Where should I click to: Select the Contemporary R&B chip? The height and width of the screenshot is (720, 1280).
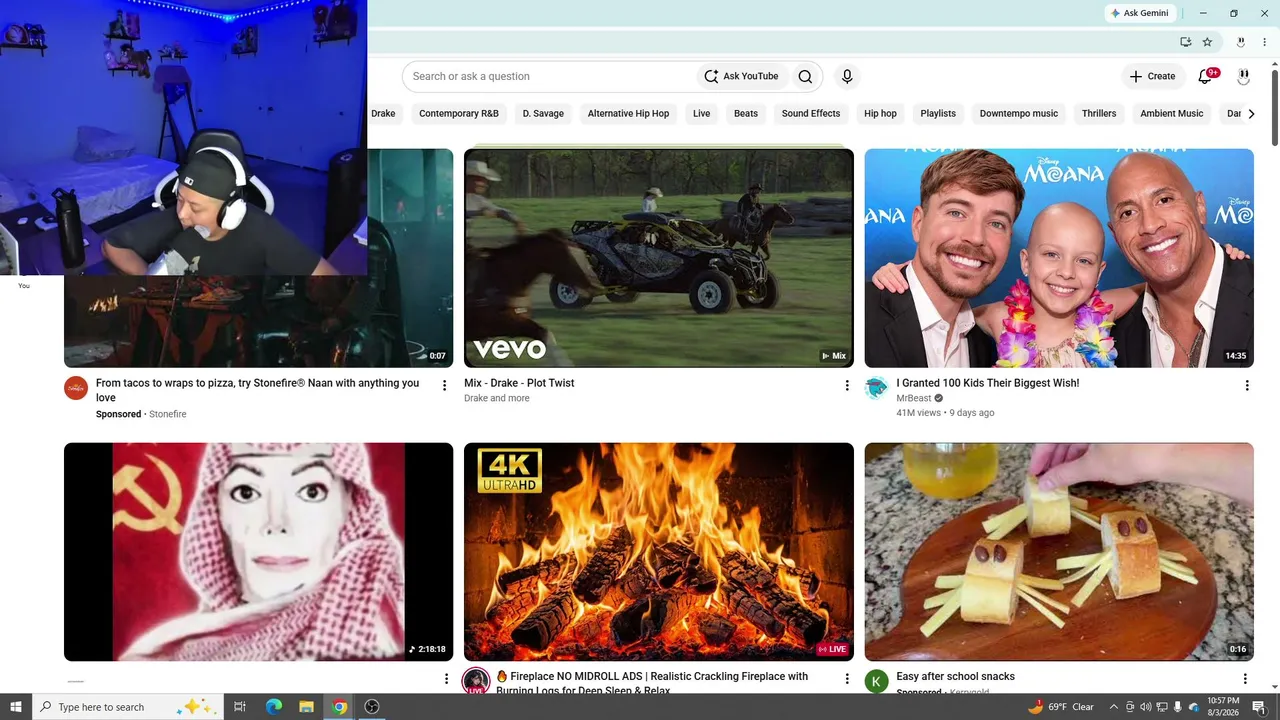(x=459, y=114)
